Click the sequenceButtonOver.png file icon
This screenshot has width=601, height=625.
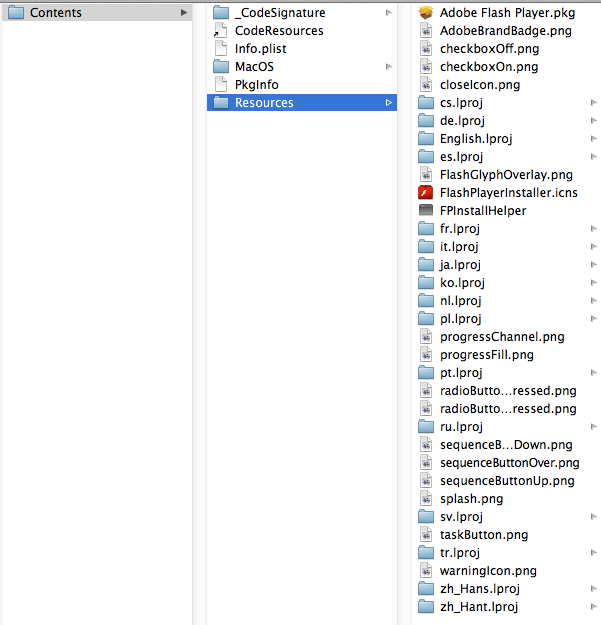point(426,463)
